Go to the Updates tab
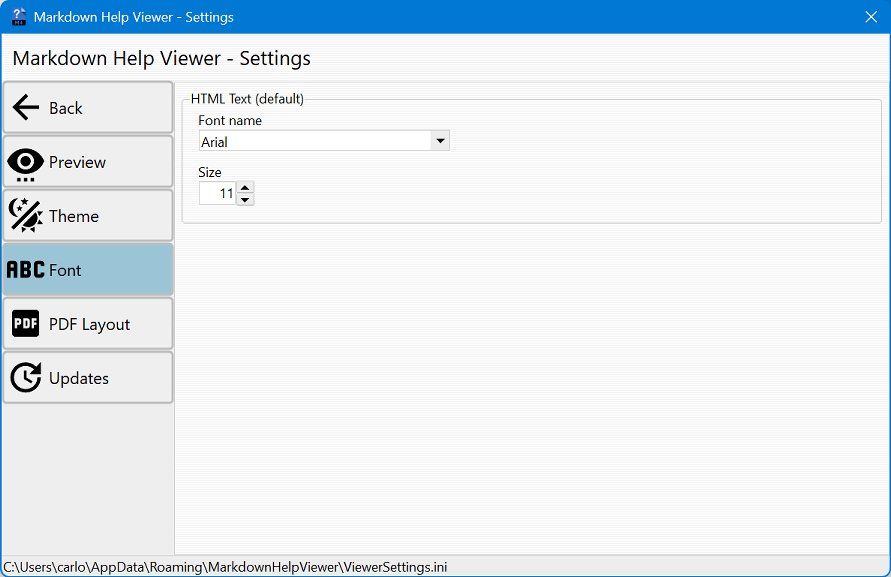This screenshot has height=577, width=891. (x=79, y=378)
